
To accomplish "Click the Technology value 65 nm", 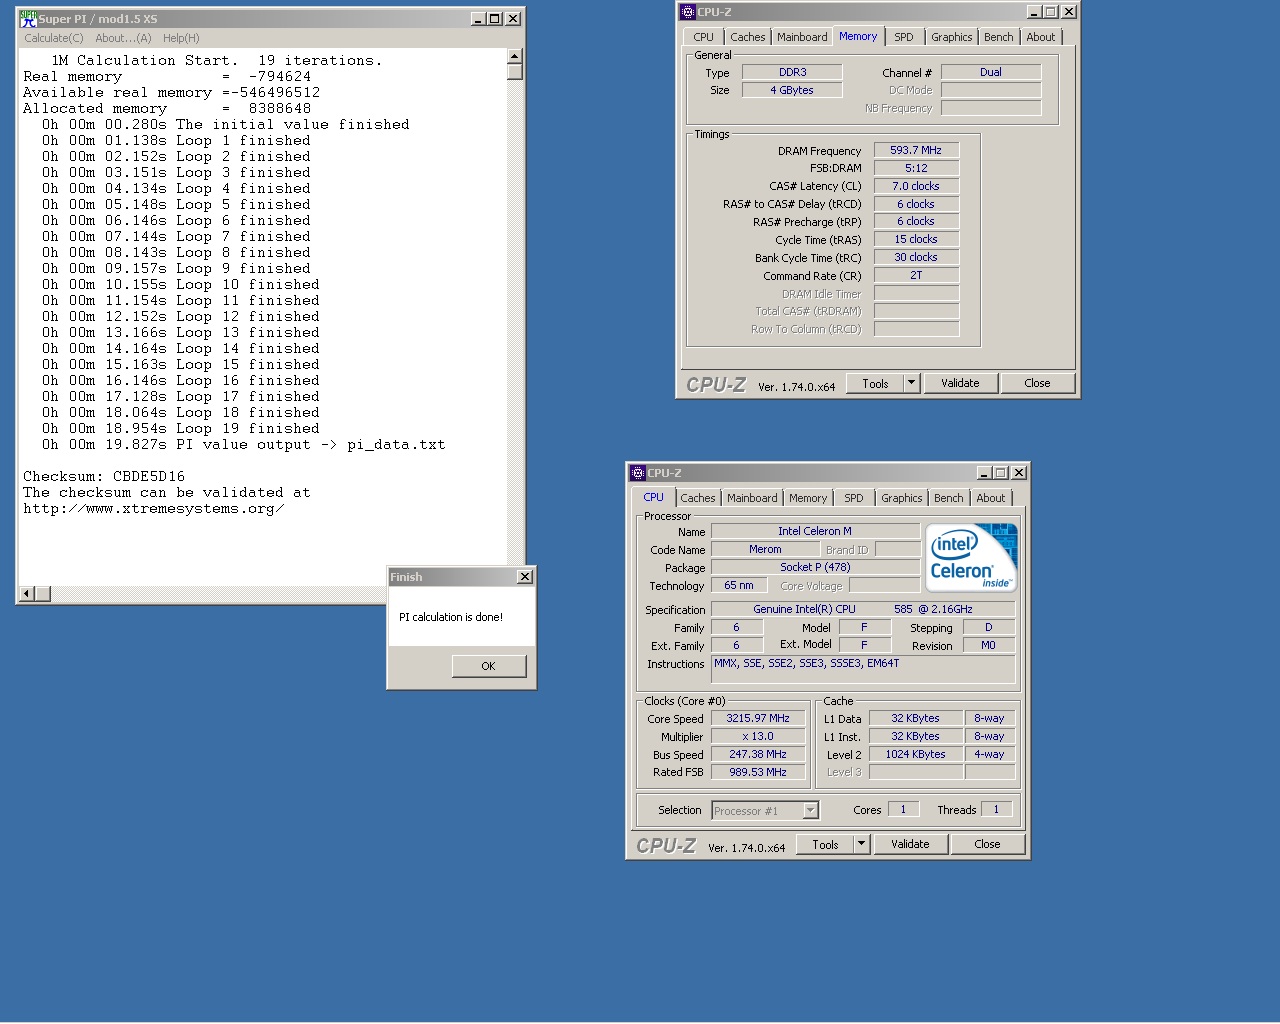I will (x=739, y=585).
